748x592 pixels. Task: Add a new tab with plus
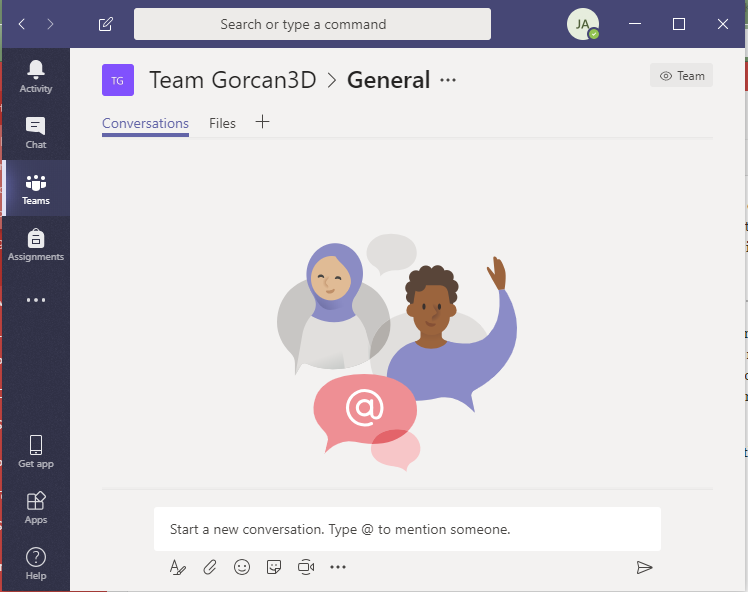[262, 122]
